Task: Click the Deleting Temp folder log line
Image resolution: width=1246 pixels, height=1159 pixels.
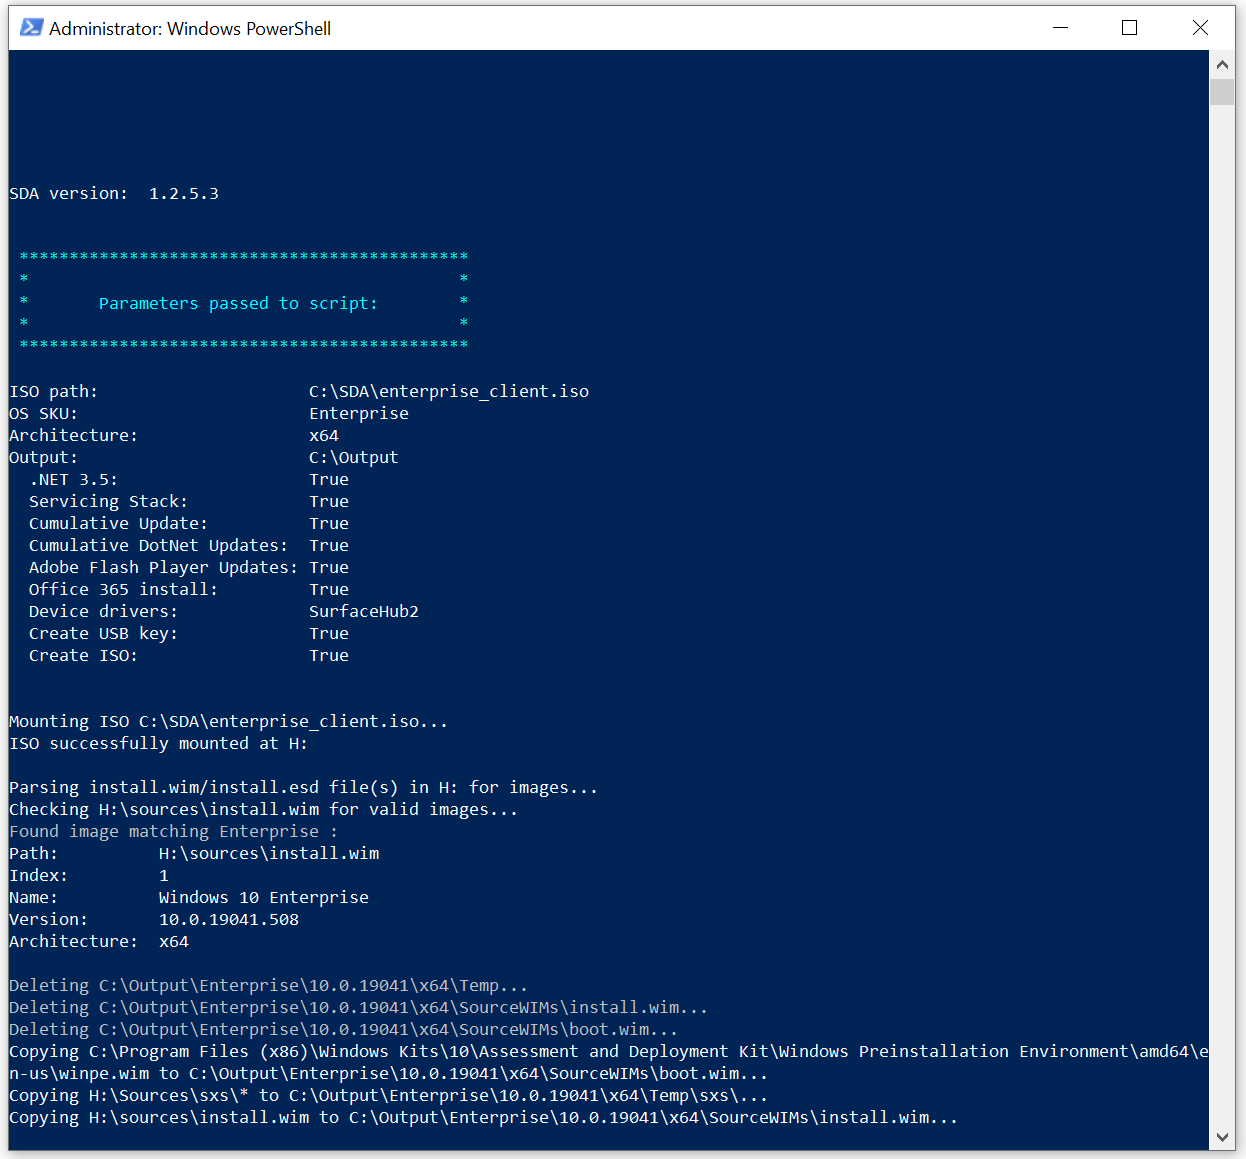Action: (x=268, y=985)
